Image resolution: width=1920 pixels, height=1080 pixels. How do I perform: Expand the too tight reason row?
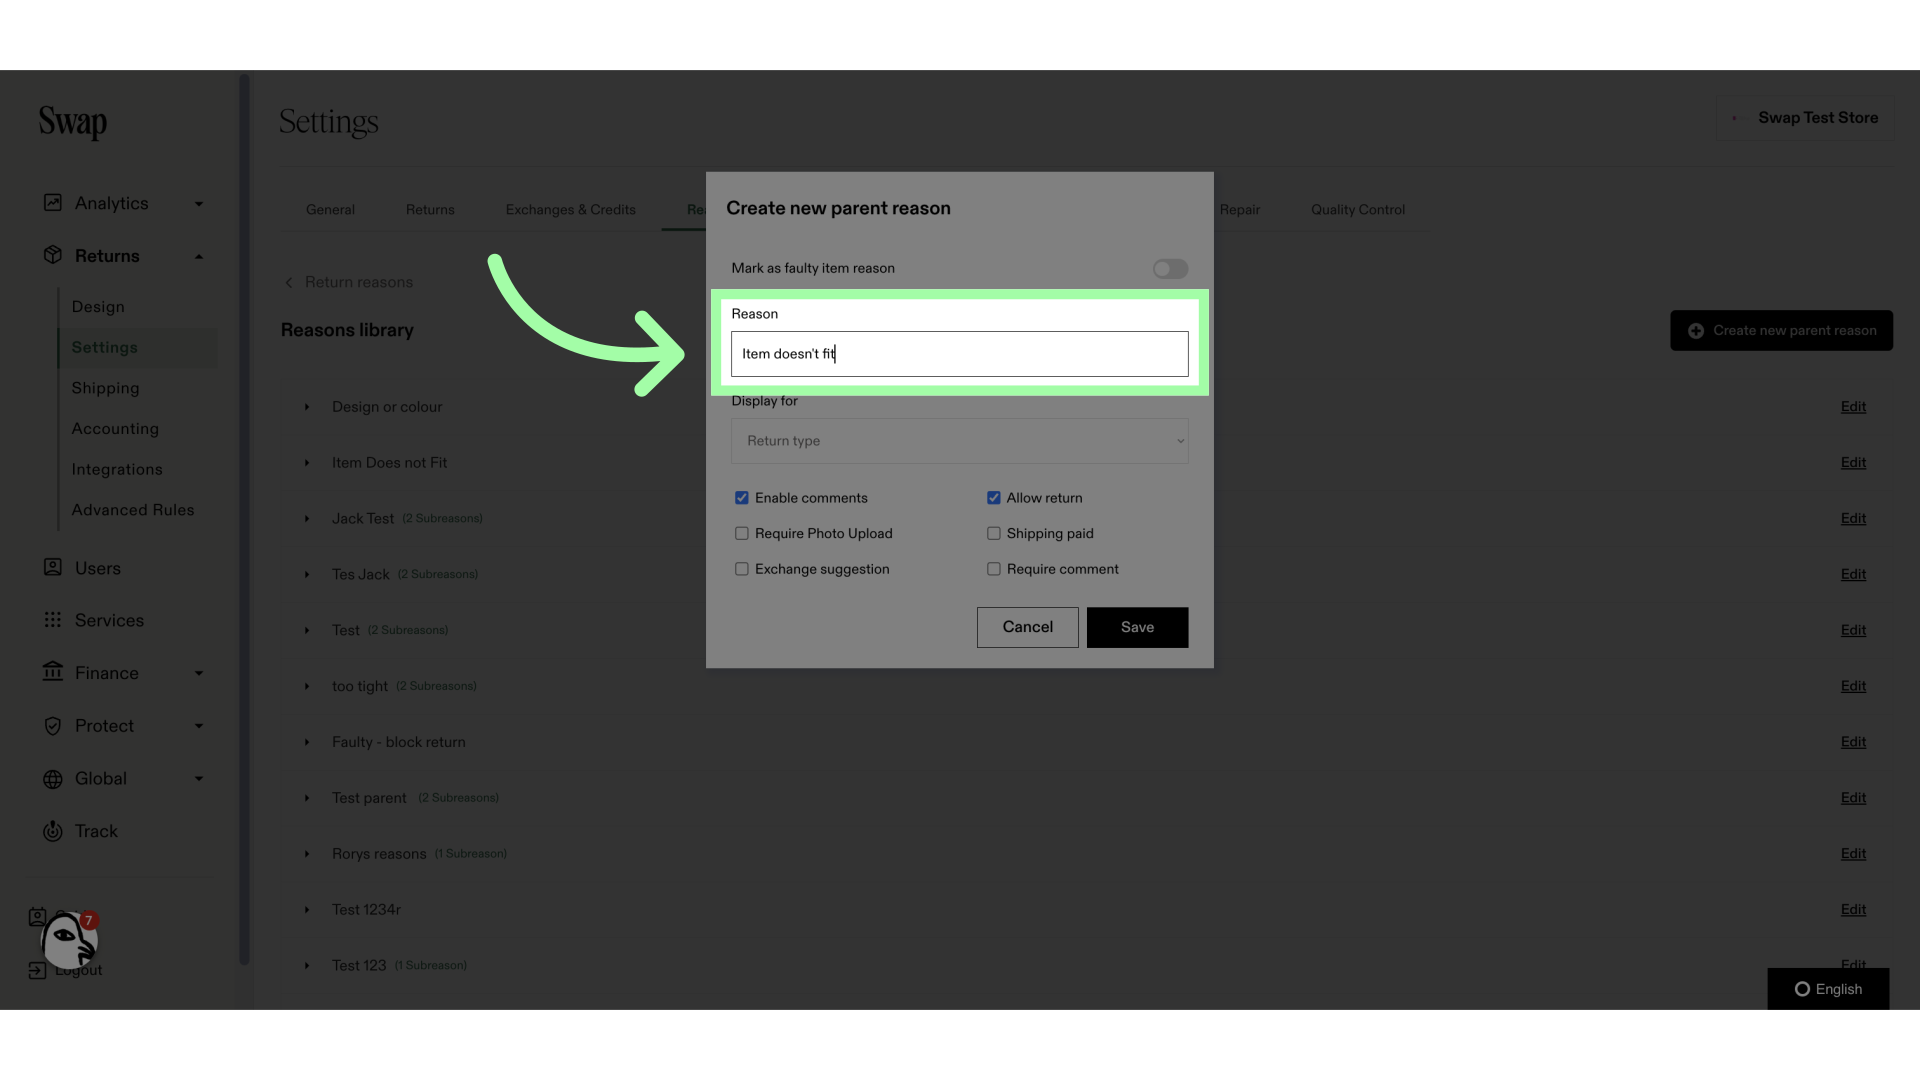coord(307,686)
